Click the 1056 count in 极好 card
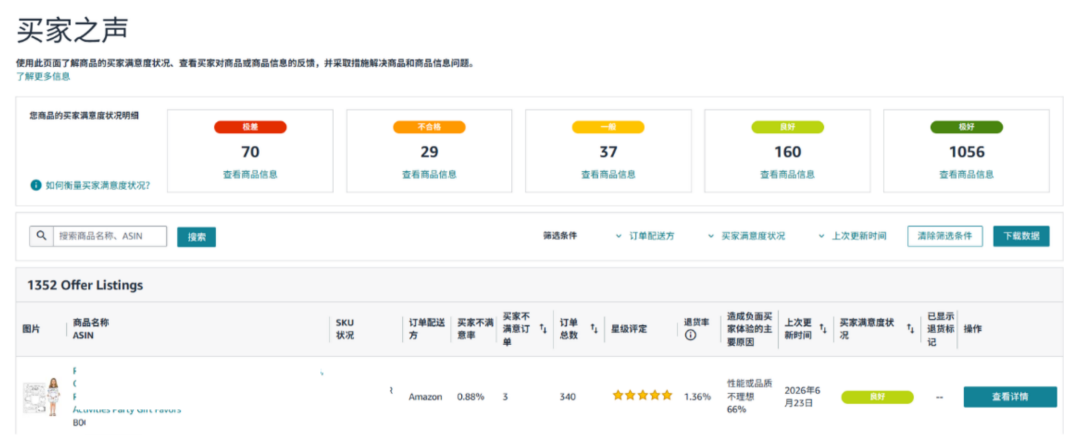Viewport: 1080px width, 442px height. pos(966,152)
